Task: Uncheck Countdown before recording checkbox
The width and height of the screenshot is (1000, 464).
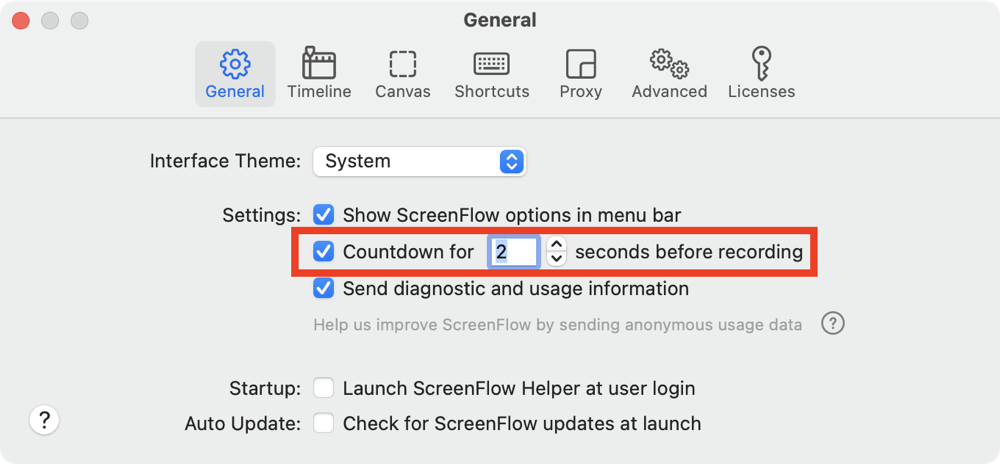Action: click(323, 252)
